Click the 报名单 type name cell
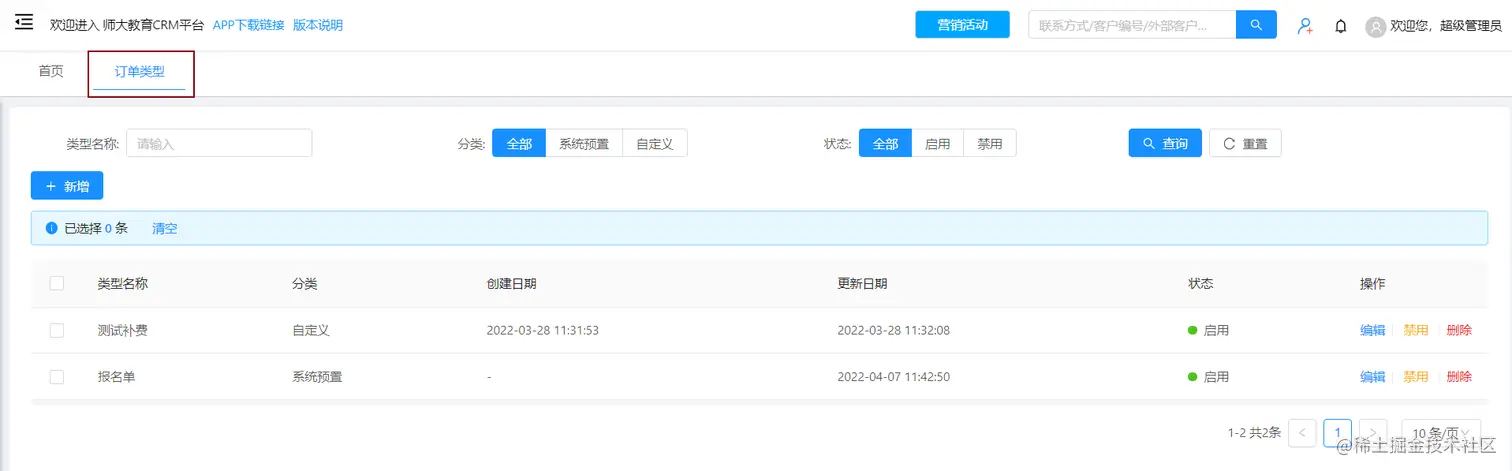Image resolution: width=1512 pixels, height=471 pixels. pos(116,377)
